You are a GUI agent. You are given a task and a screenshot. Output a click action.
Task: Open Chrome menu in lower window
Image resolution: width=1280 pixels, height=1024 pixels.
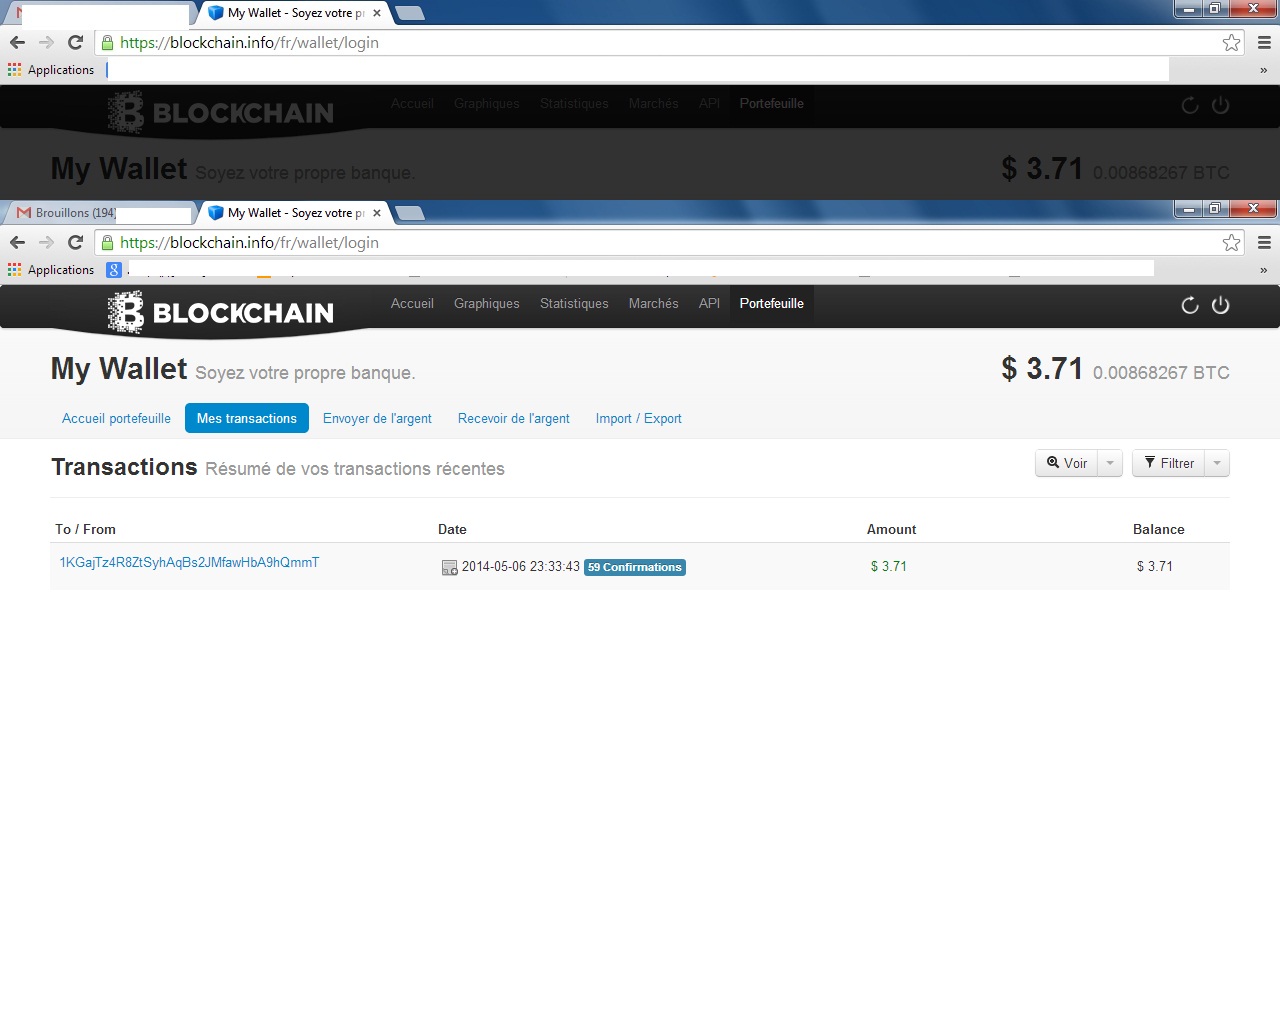pyautogui.click(x=1264, y=242)
